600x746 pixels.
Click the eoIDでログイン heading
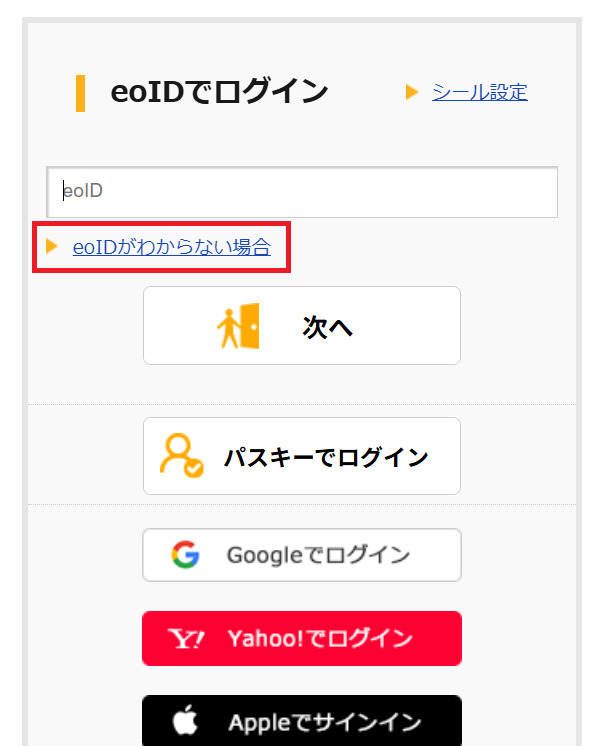click(219, 92)
